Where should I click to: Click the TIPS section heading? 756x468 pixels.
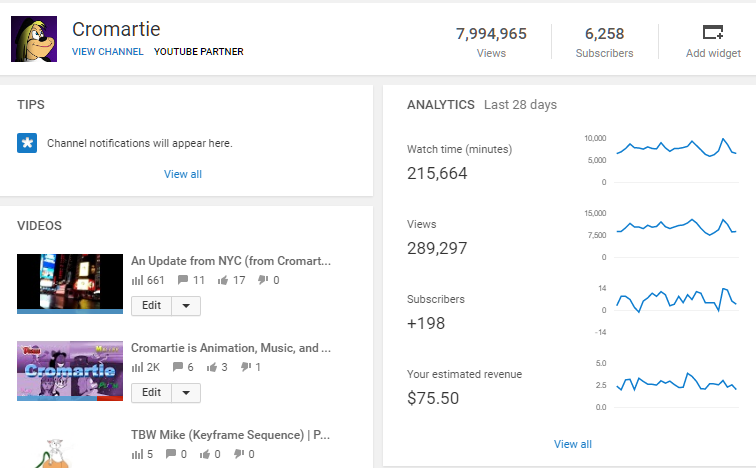pos(31,105)
